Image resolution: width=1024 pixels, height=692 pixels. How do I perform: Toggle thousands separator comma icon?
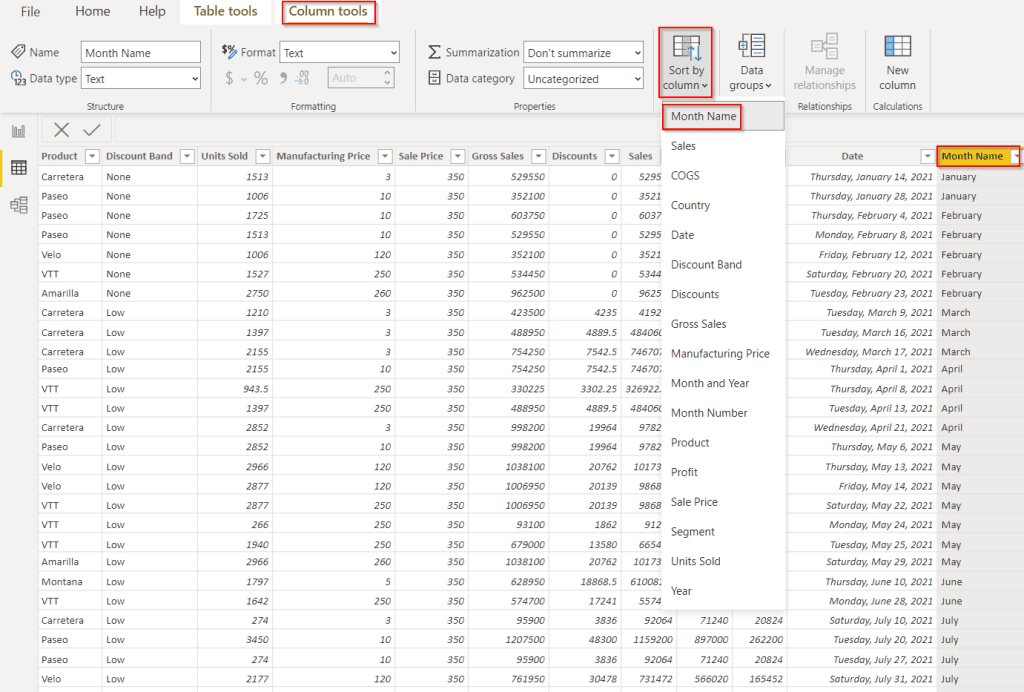[283, 78]
